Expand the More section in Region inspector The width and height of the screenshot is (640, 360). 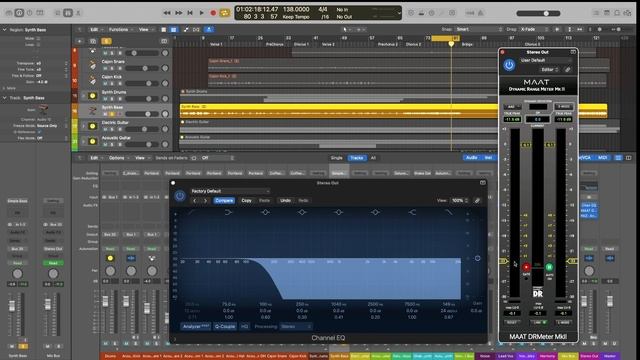pos(4,88)
